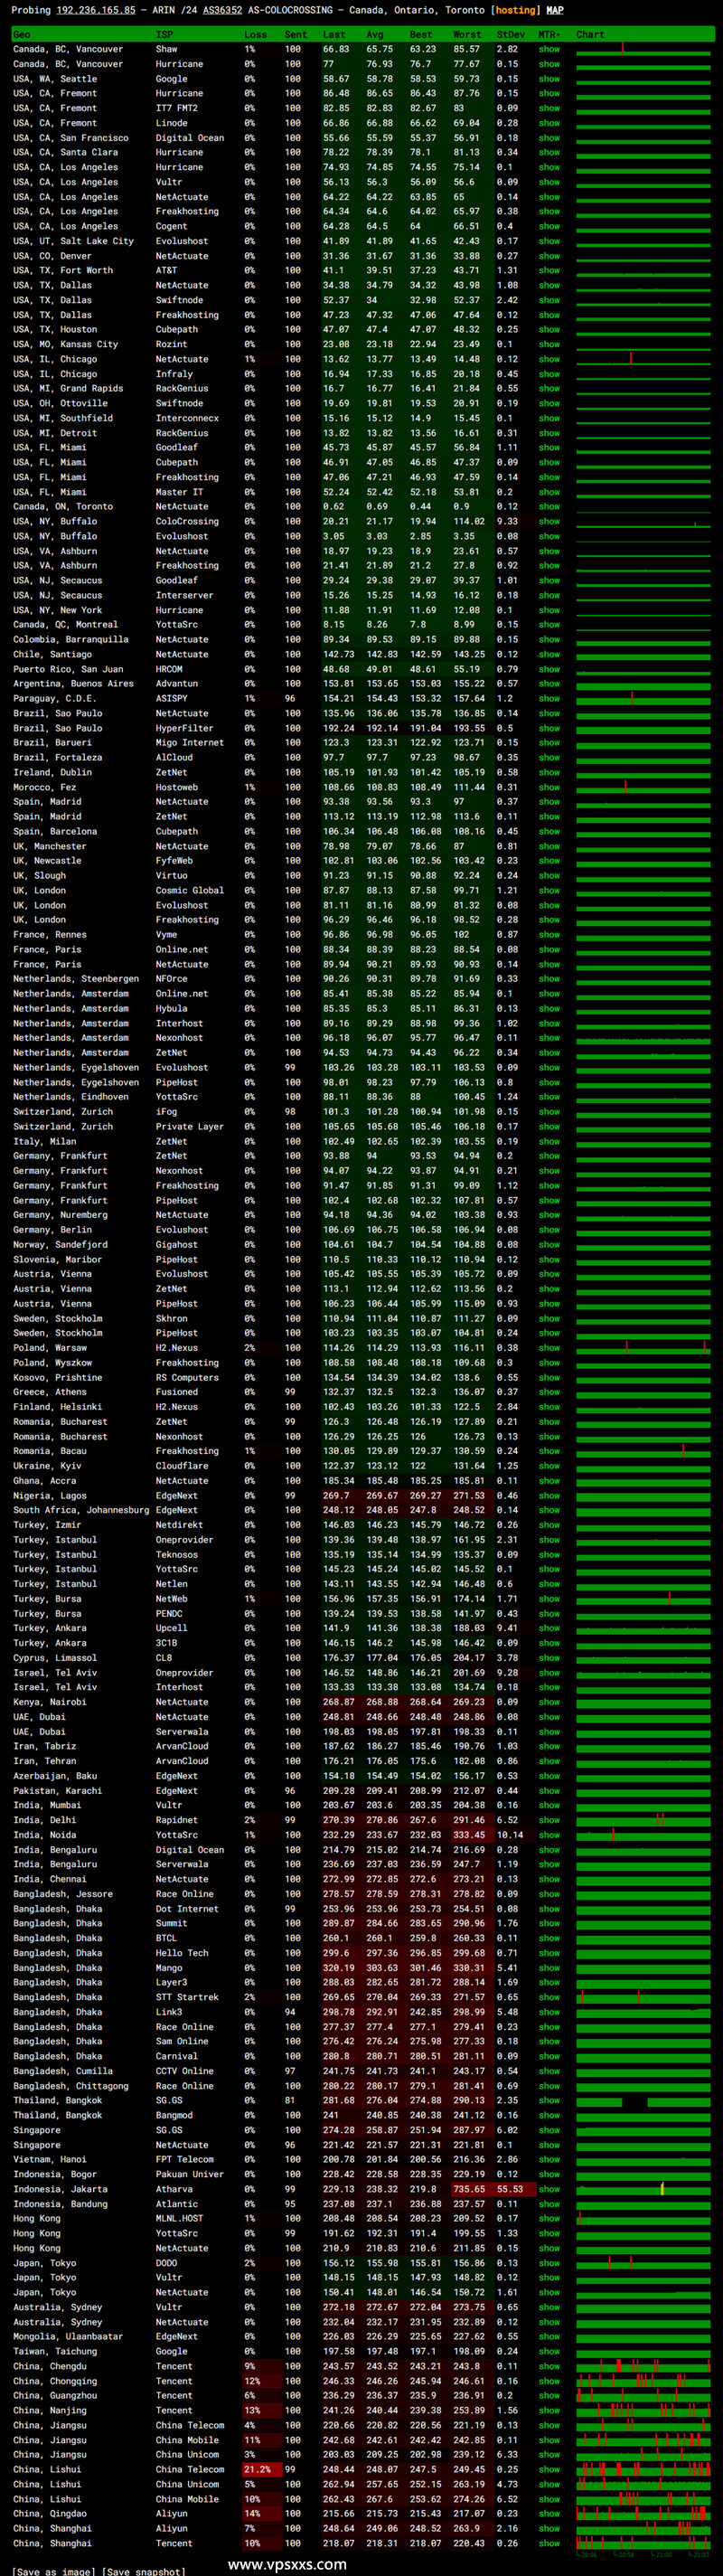Click the latency chart for Indonesia, Jakarta

tap(643, 2189)
